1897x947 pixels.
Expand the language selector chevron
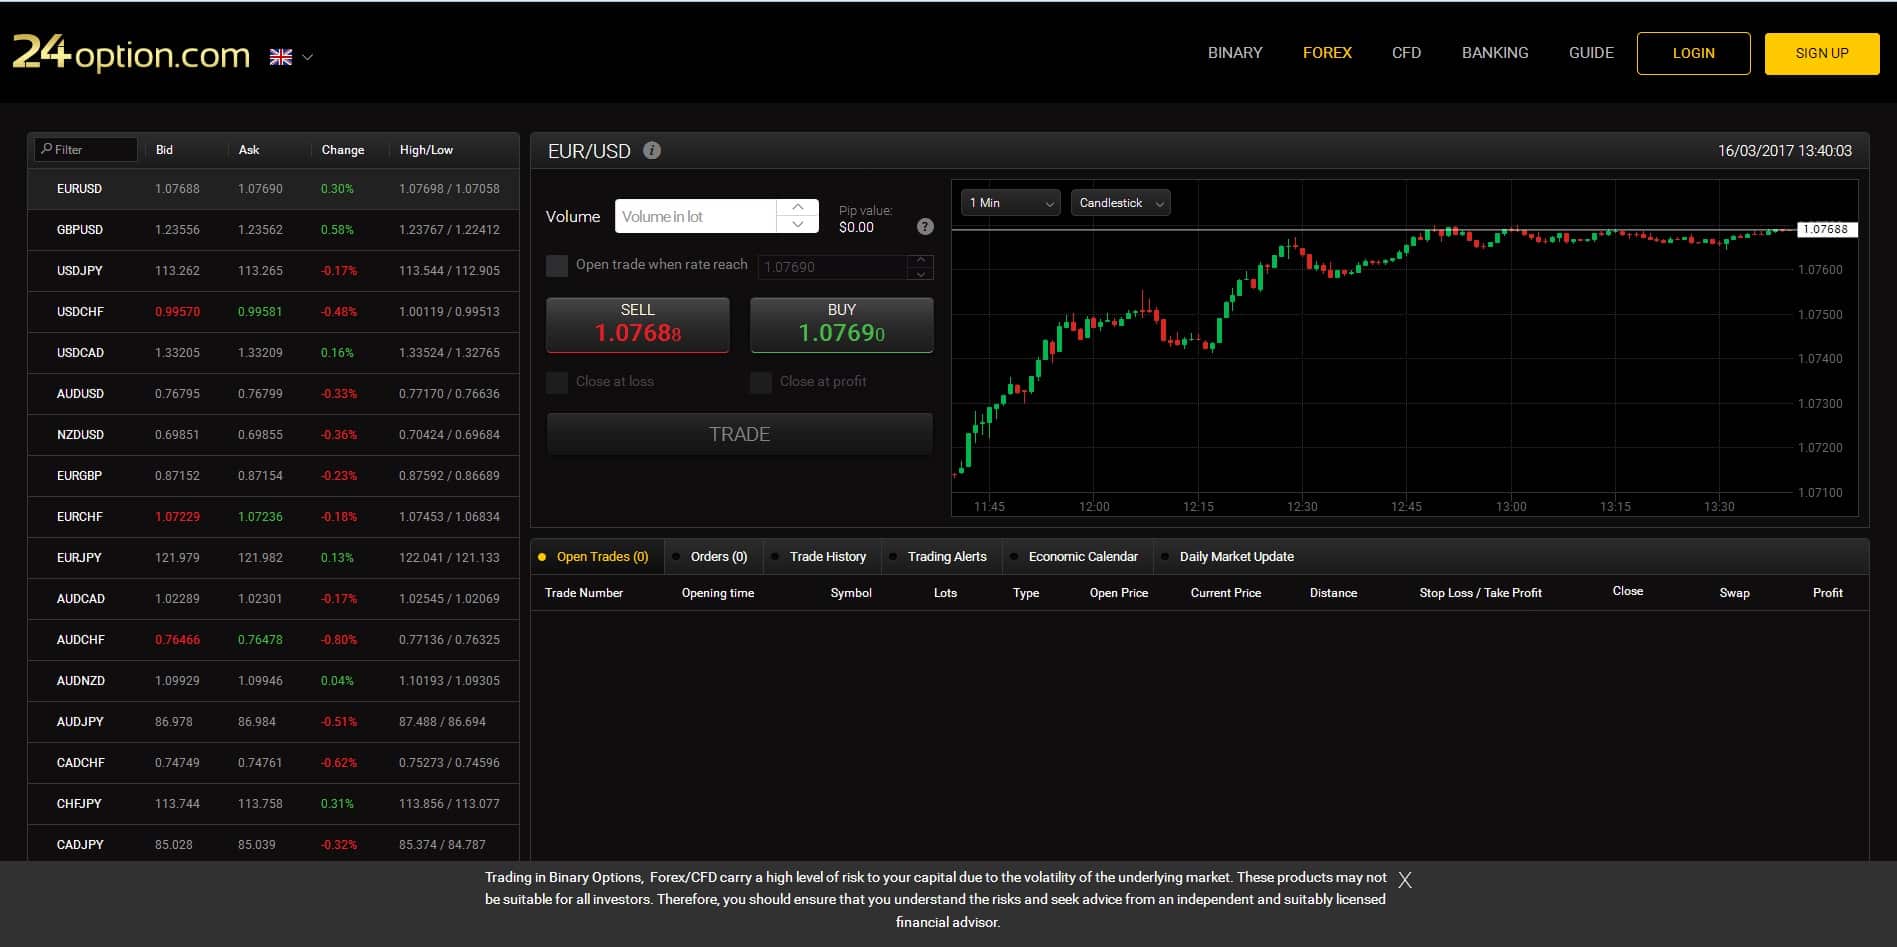click(307, 57)
